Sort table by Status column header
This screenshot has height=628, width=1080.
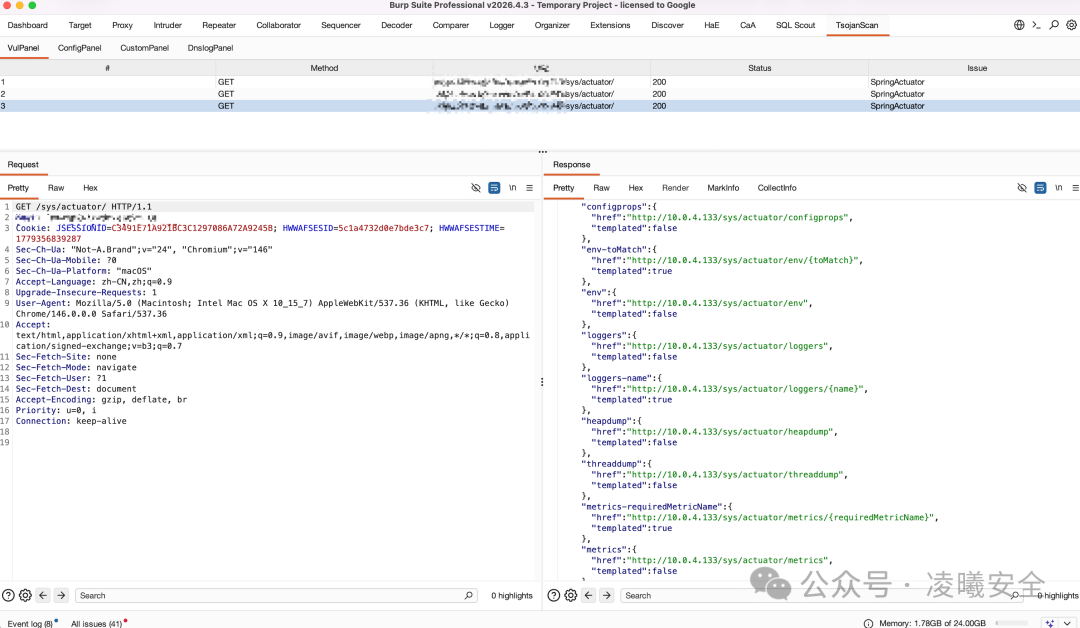760,68
